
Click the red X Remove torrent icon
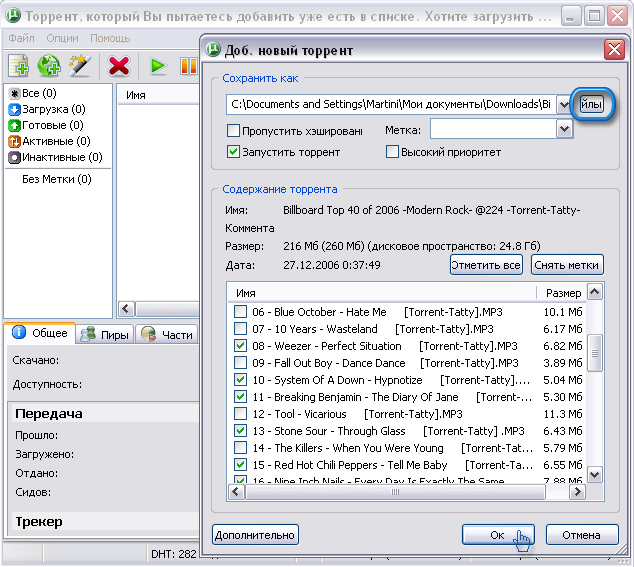(119, 66)
